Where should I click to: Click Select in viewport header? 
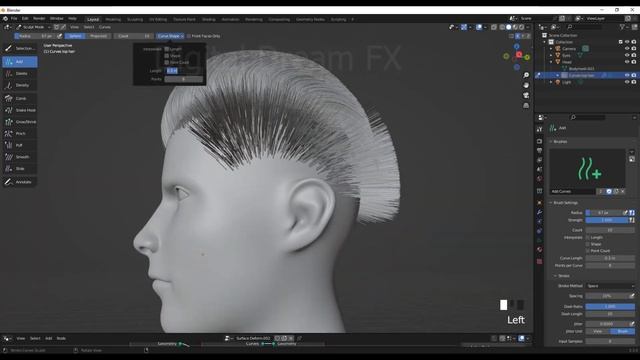(89, 27)
